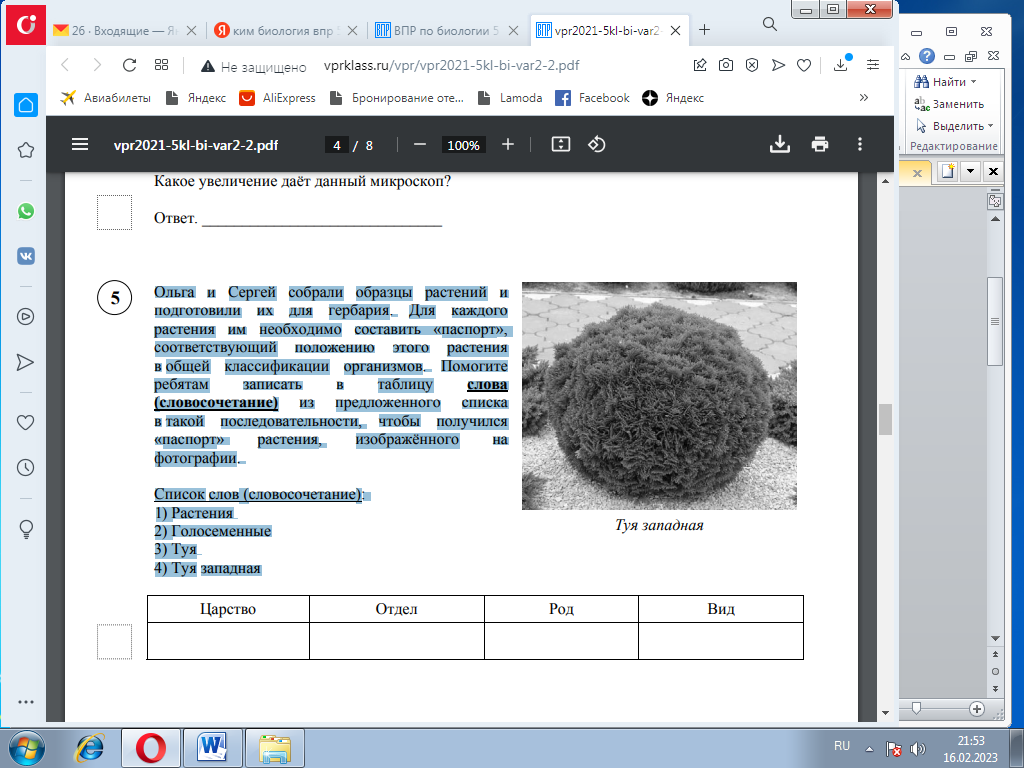1024x768 pixels.
Task: Click the 'Отдел' table header
Action: (x=396, y=609)
